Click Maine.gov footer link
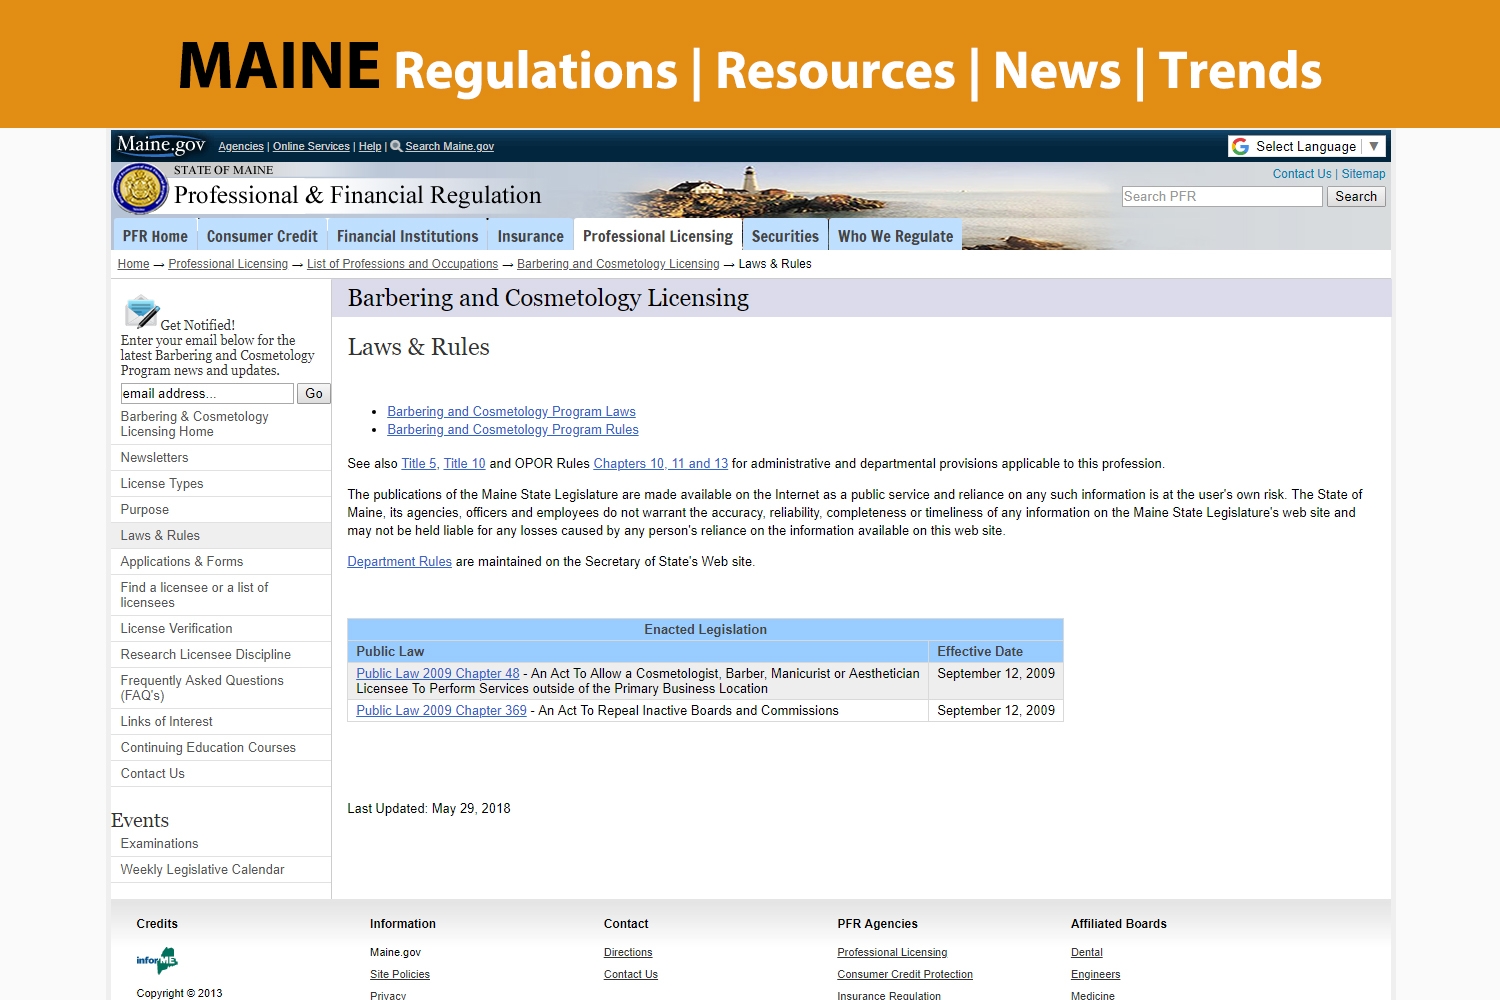The width and height of the screenshot is (1500, 1000). (x=395, y=952)
